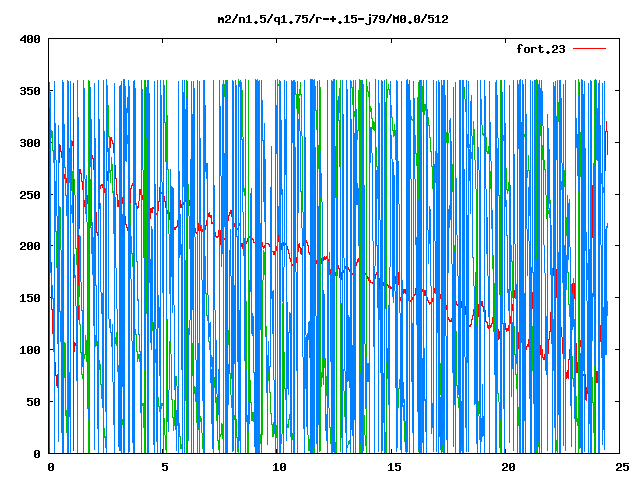Click the x-axis label 25
Viewport: 640px width, 480px height.
[x=622, y=467]
